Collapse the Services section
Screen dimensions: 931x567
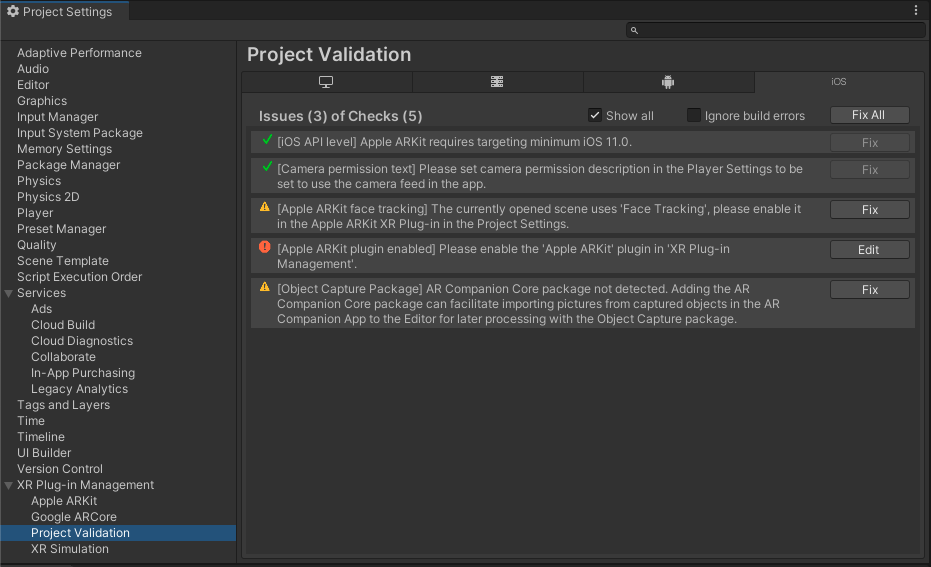tap(9, 293)
